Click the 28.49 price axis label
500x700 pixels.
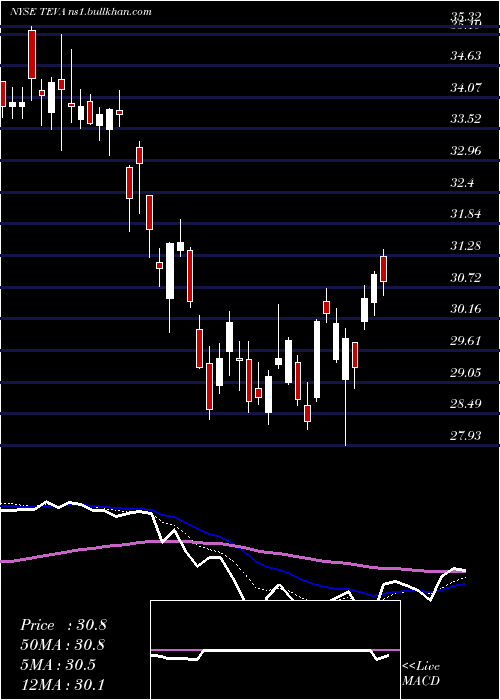pos(466,404)
